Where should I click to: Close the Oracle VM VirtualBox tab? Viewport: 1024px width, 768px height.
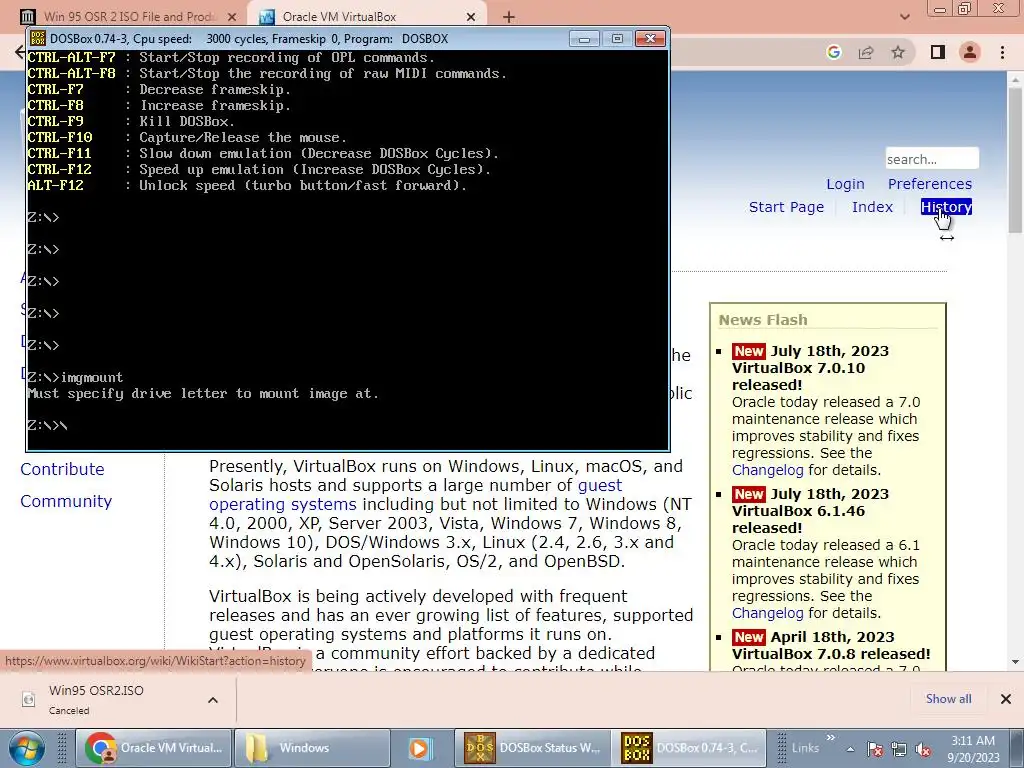pyautogui.click(x=471, y=17)
